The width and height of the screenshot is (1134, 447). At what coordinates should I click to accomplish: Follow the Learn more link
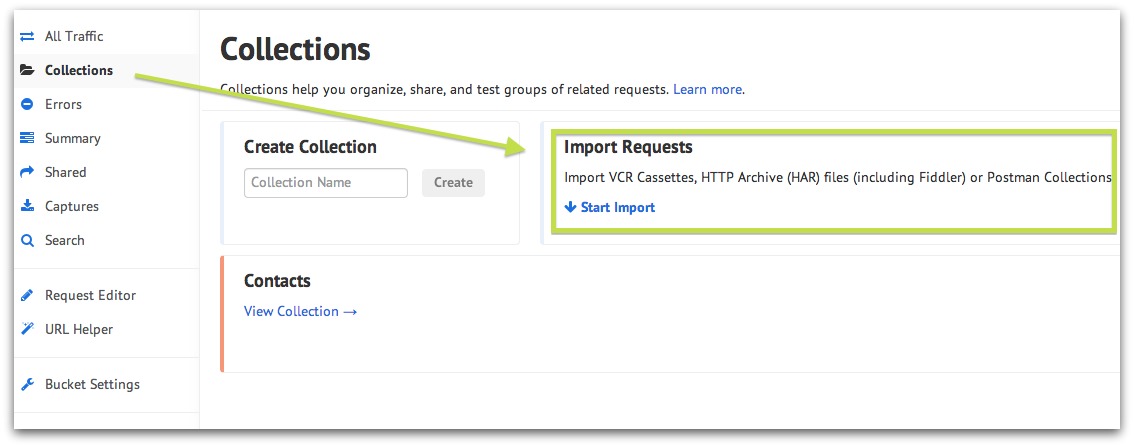(707, 90)
